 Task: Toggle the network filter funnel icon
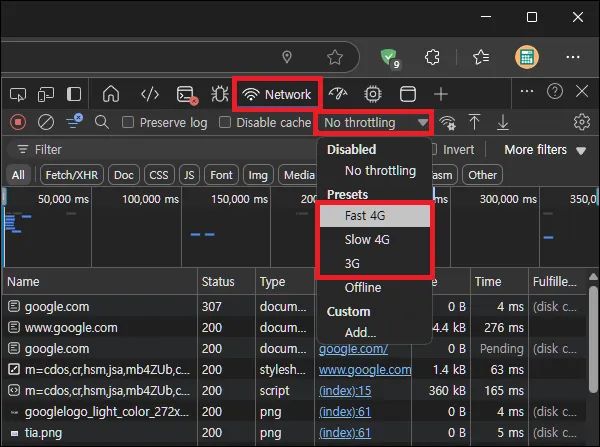74,121
